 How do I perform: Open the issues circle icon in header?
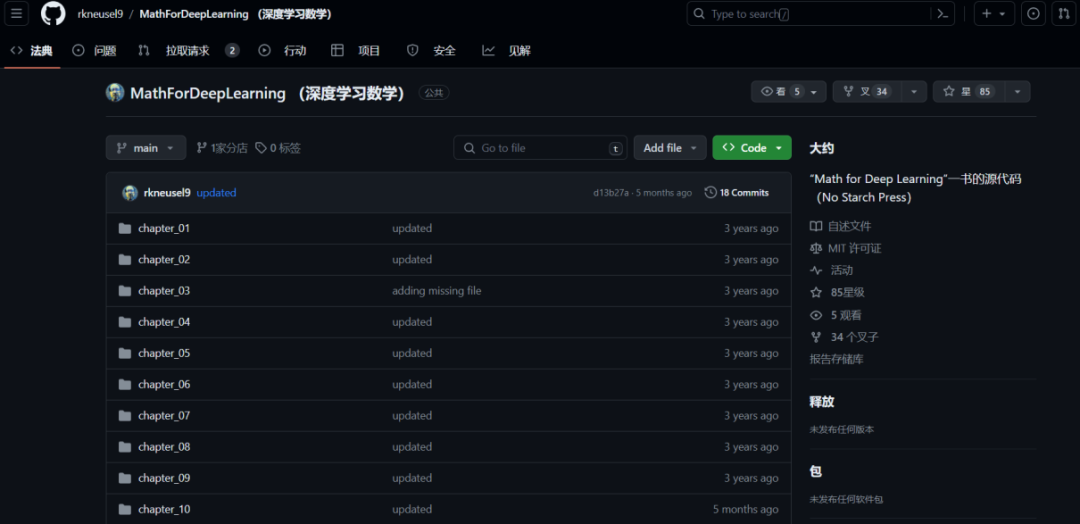[1033, 14]
